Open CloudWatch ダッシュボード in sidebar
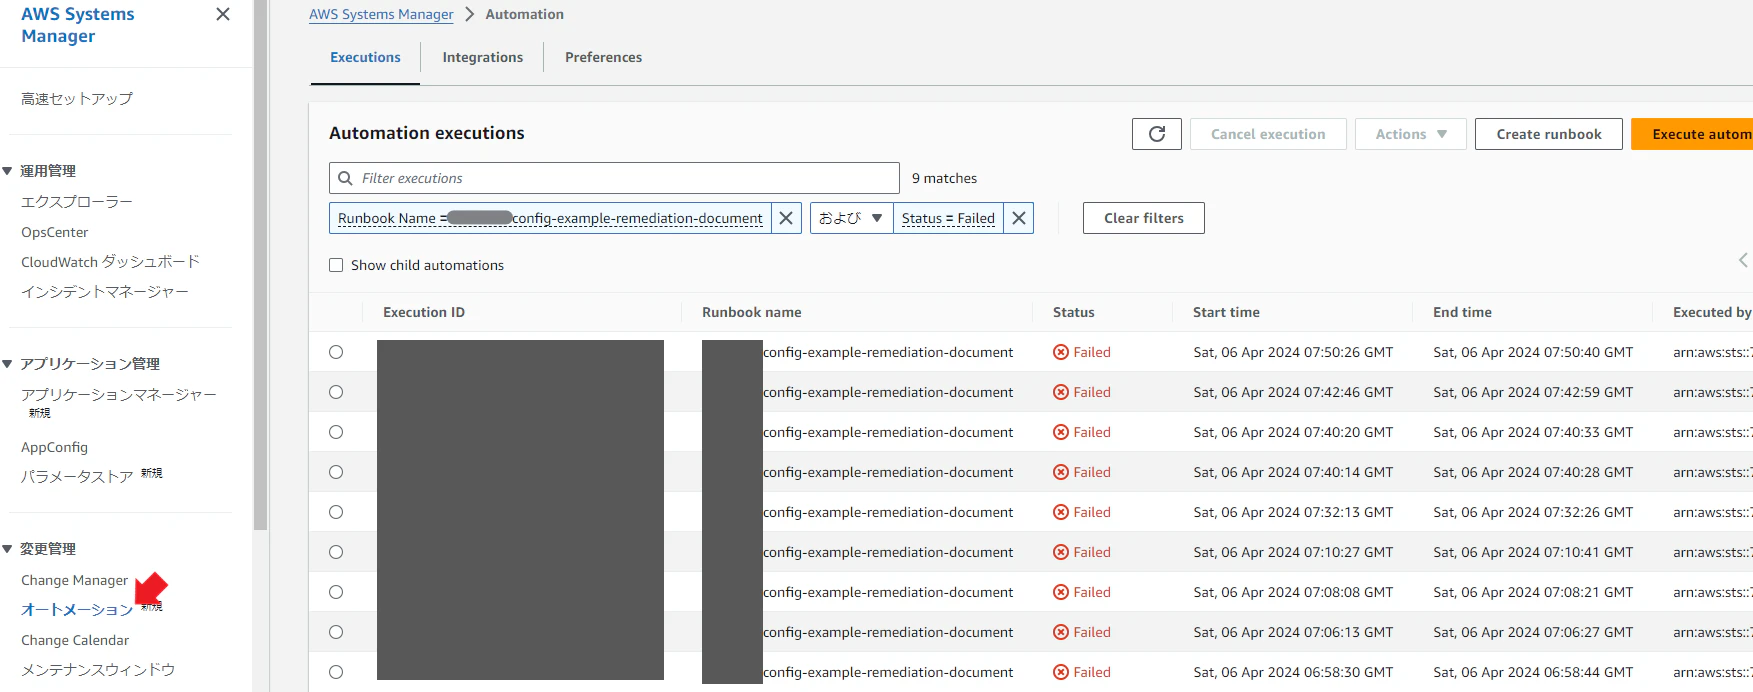Viewport: 1753px width, 692px height. [110, 262]
